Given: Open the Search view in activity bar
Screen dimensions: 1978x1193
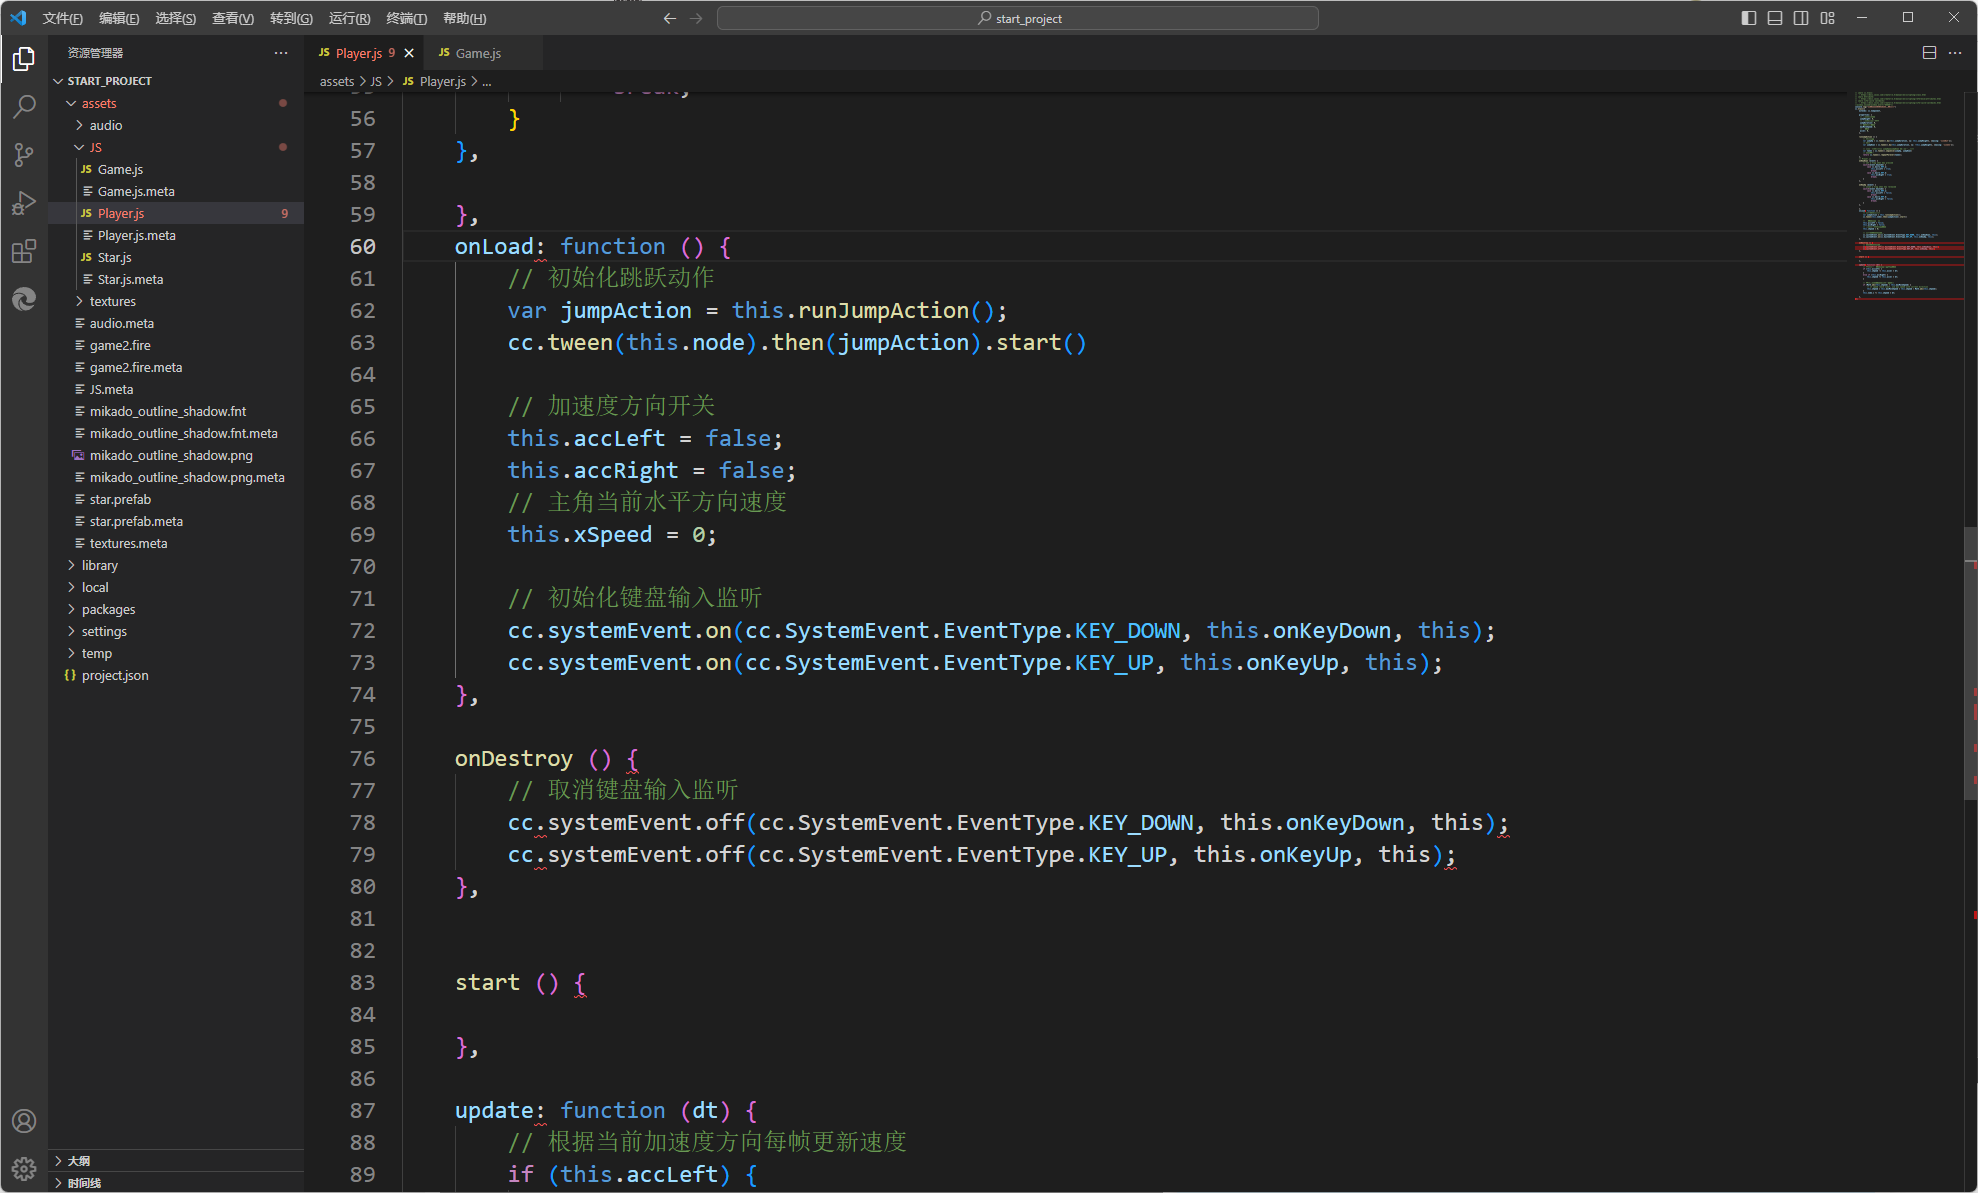Looking at the screenshot, I should [x=24, y=106].
